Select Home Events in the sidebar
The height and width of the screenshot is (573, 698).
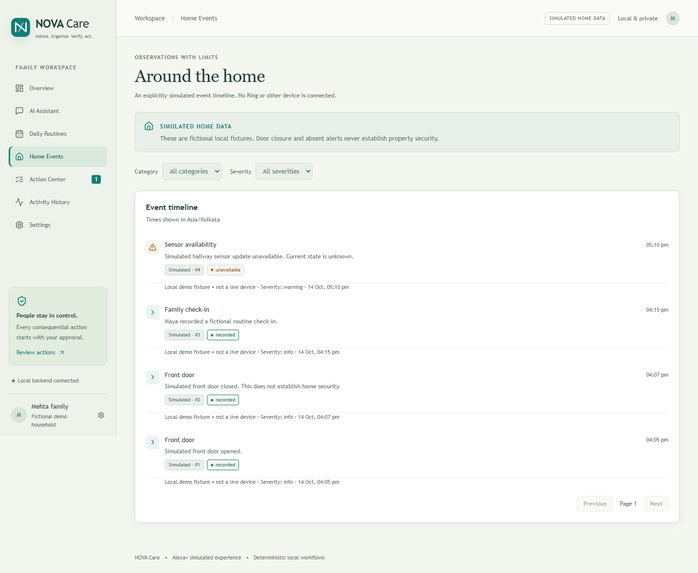click(58, 157)
